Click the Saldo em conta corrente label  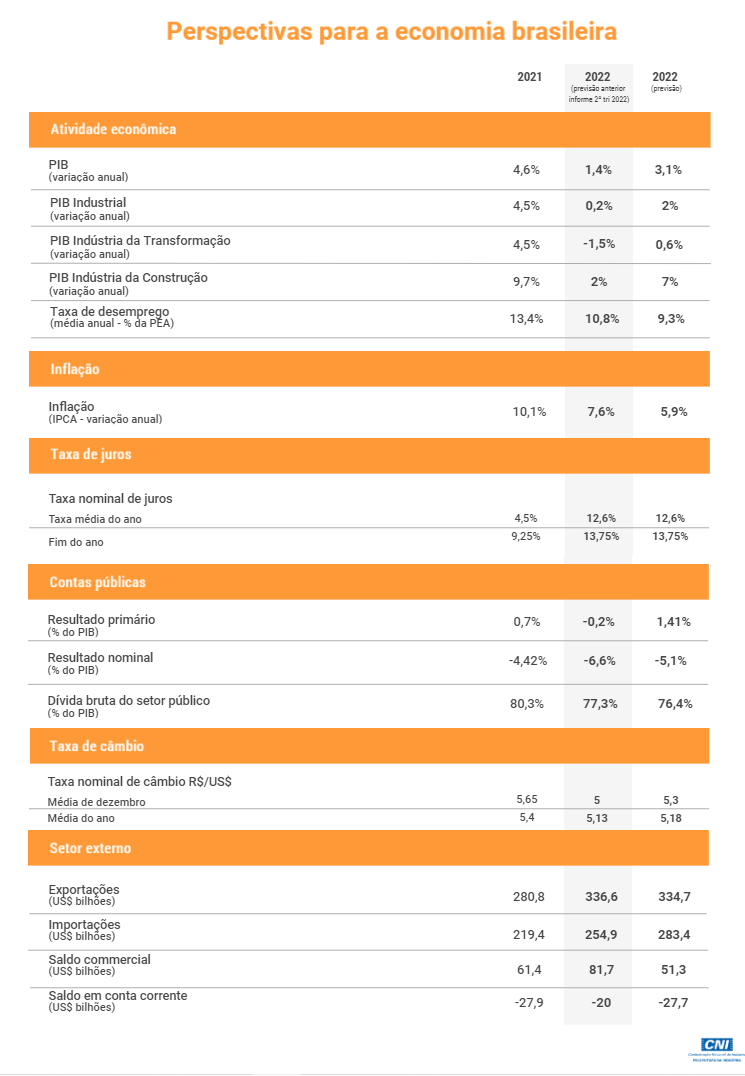(118, 1001)
